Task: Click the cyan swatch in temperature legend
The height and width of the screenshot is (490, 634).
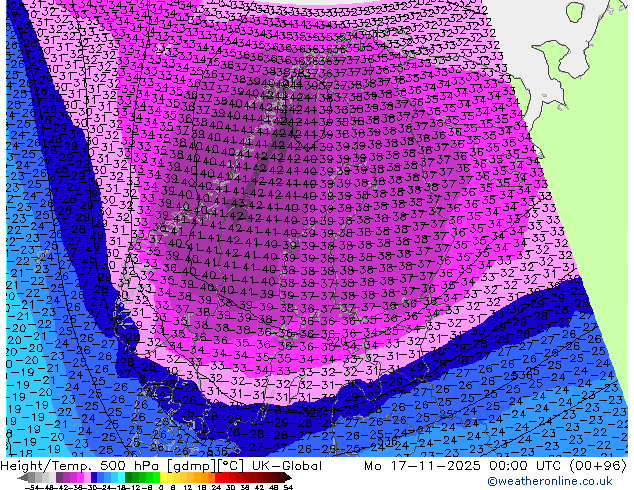Action: coord(121,477)
